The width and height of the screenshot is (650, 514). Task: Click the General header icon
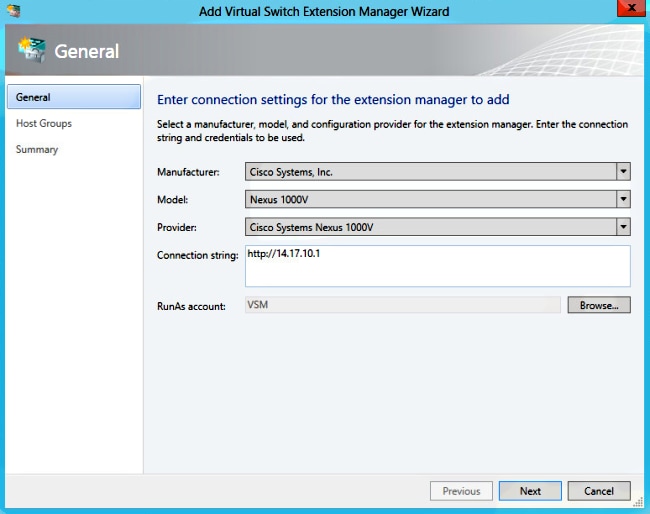(32, 50)
